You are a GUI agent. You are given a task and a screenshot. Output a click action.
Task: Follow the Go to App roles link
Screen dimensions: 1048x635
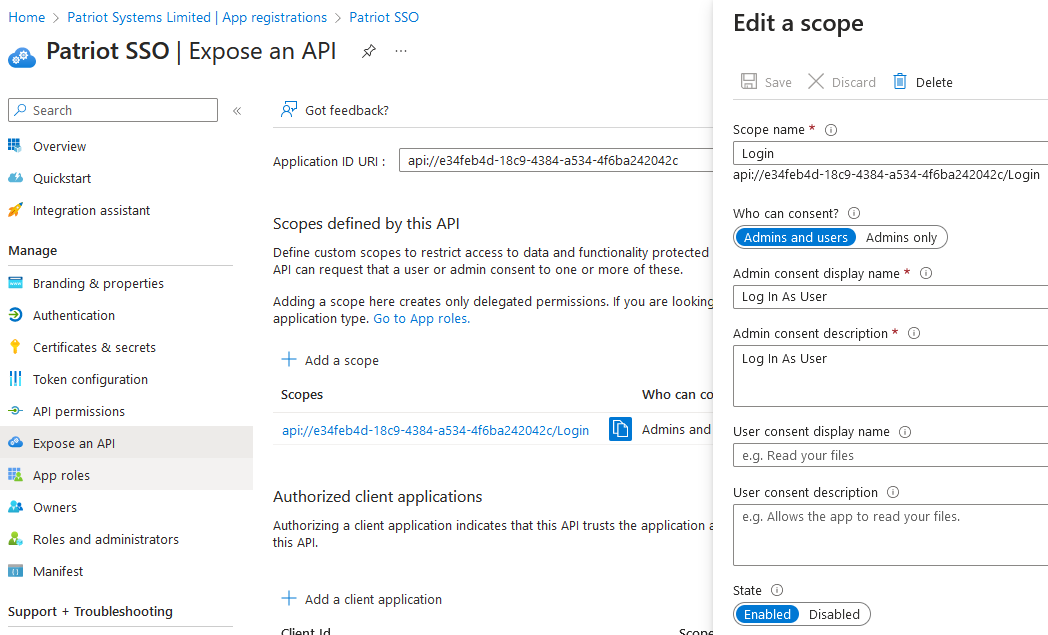422,319
